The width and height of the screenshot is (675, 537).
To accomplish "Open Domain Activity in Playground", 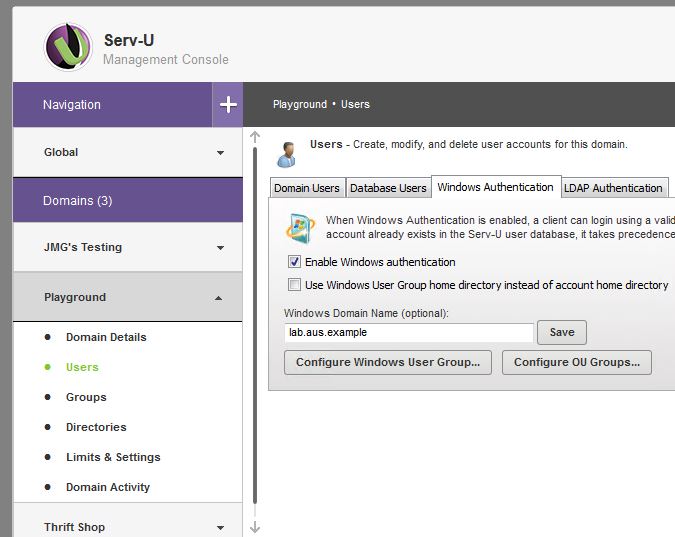I will click(108, 487).
